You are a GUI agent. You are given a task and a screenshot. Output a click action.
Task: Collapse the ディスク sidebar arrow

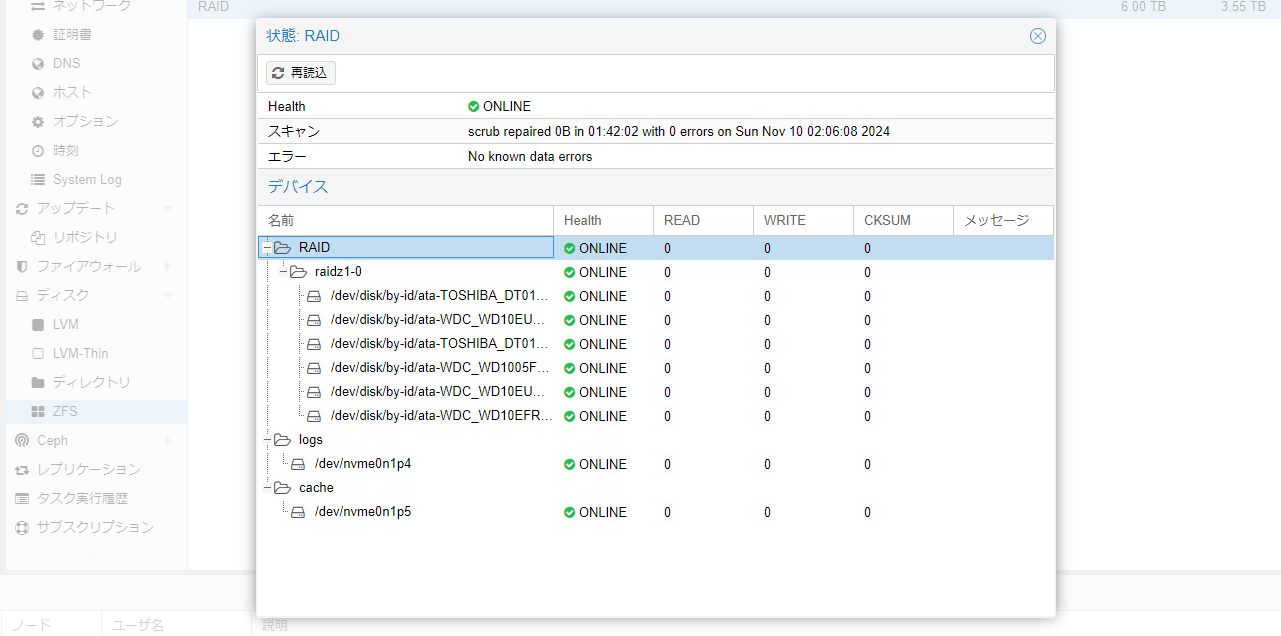tap(168, 296)
